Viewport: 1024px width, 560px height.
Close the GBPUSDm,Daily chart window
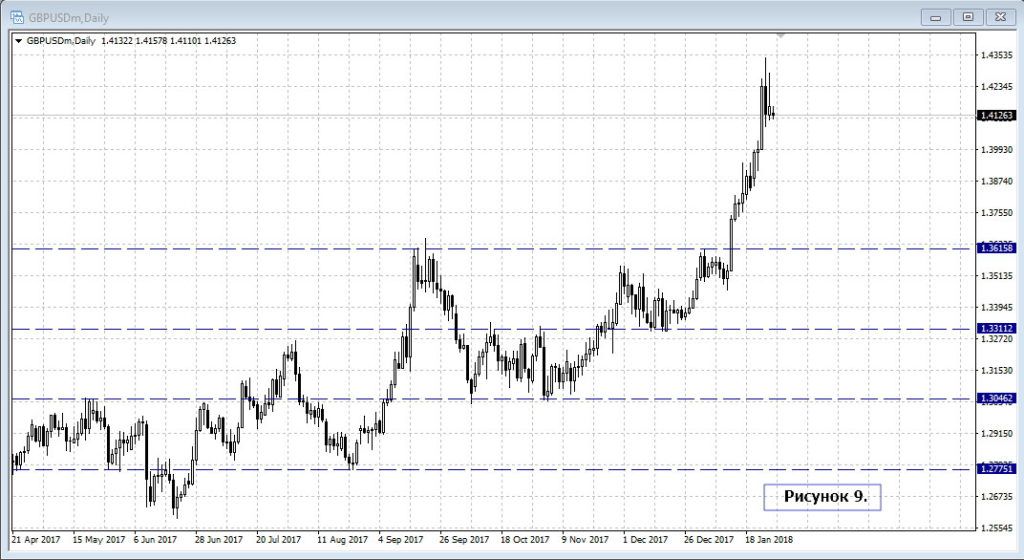[x=999, y=16]
